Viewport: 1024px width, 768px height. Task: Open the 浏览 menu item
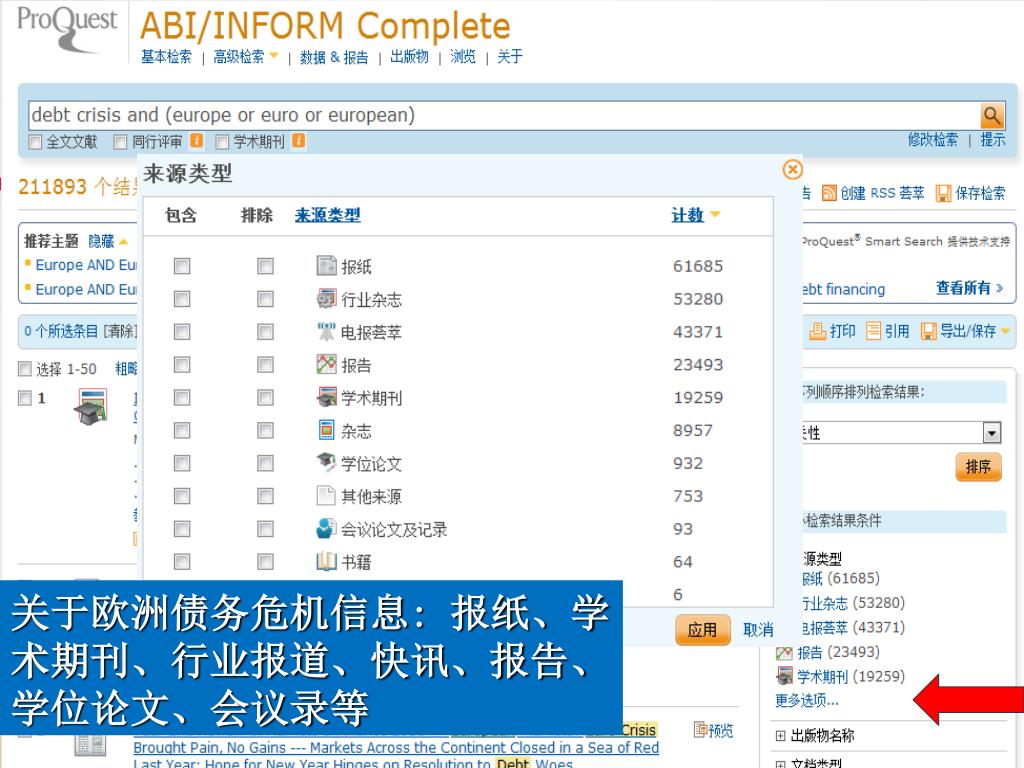pyautogui.click(x=462, y=57)
